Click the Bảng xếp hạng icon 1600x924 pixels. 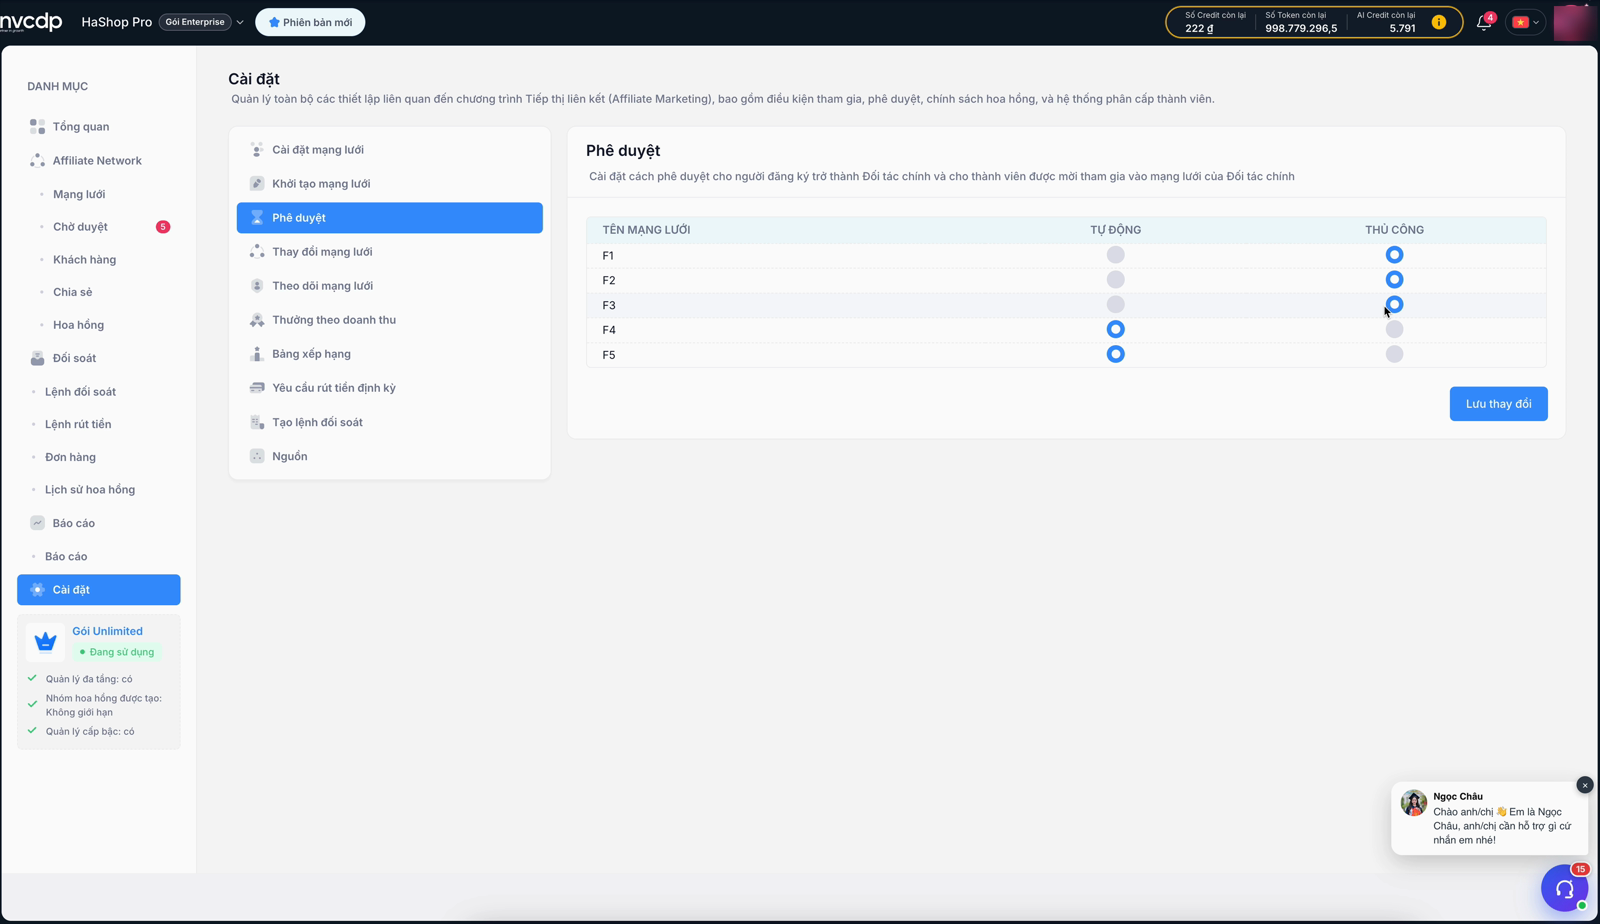[x=257, y=354]
